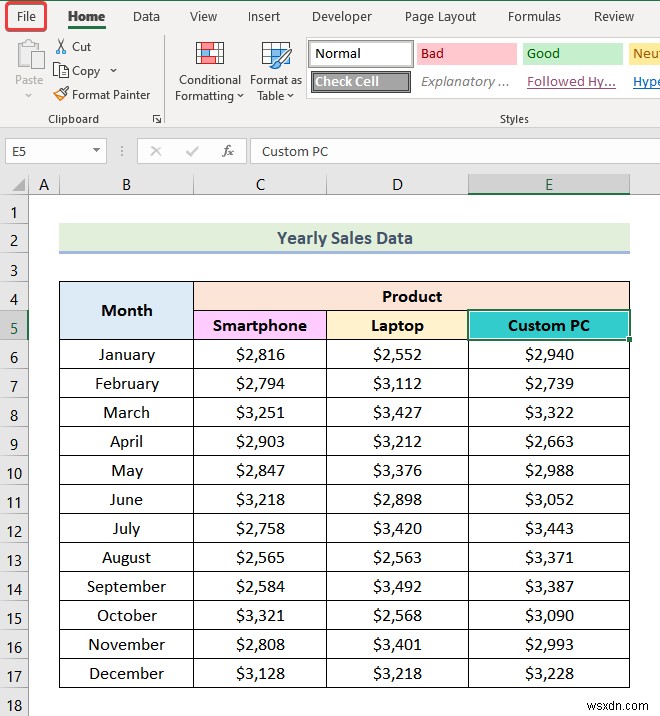Select the Product merged header cell

pos(412,296)
